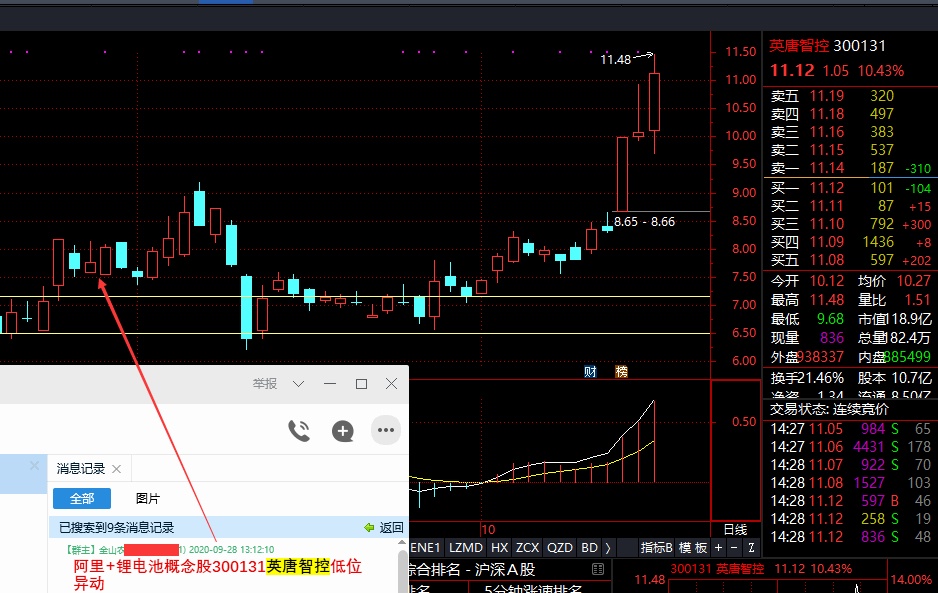Select the 消息记录 tab
Image resolution: width=938 pixels, height=593 pixels.
point(81,469)
